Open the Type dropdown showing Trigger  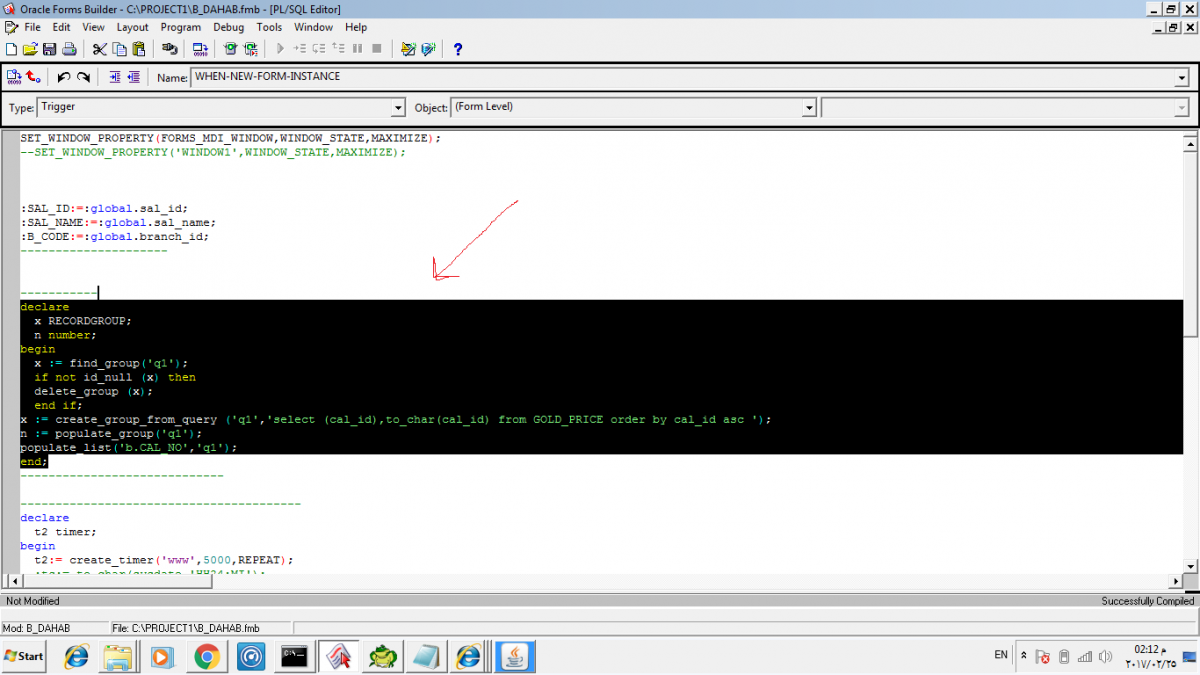[398, 108]
